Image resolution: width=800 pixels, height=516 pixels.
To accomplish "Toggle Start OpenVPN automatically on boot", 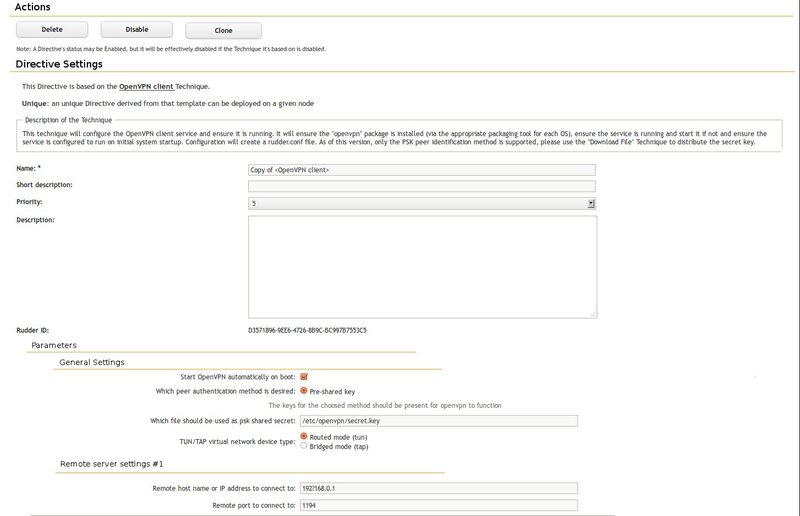I will point(304,377).
